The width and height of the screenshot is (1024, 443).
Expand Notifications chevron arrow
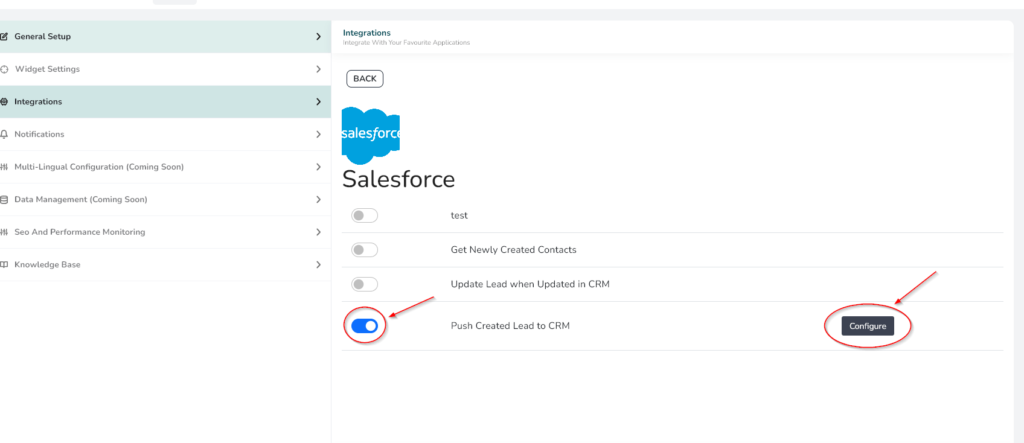click(319, 135)
